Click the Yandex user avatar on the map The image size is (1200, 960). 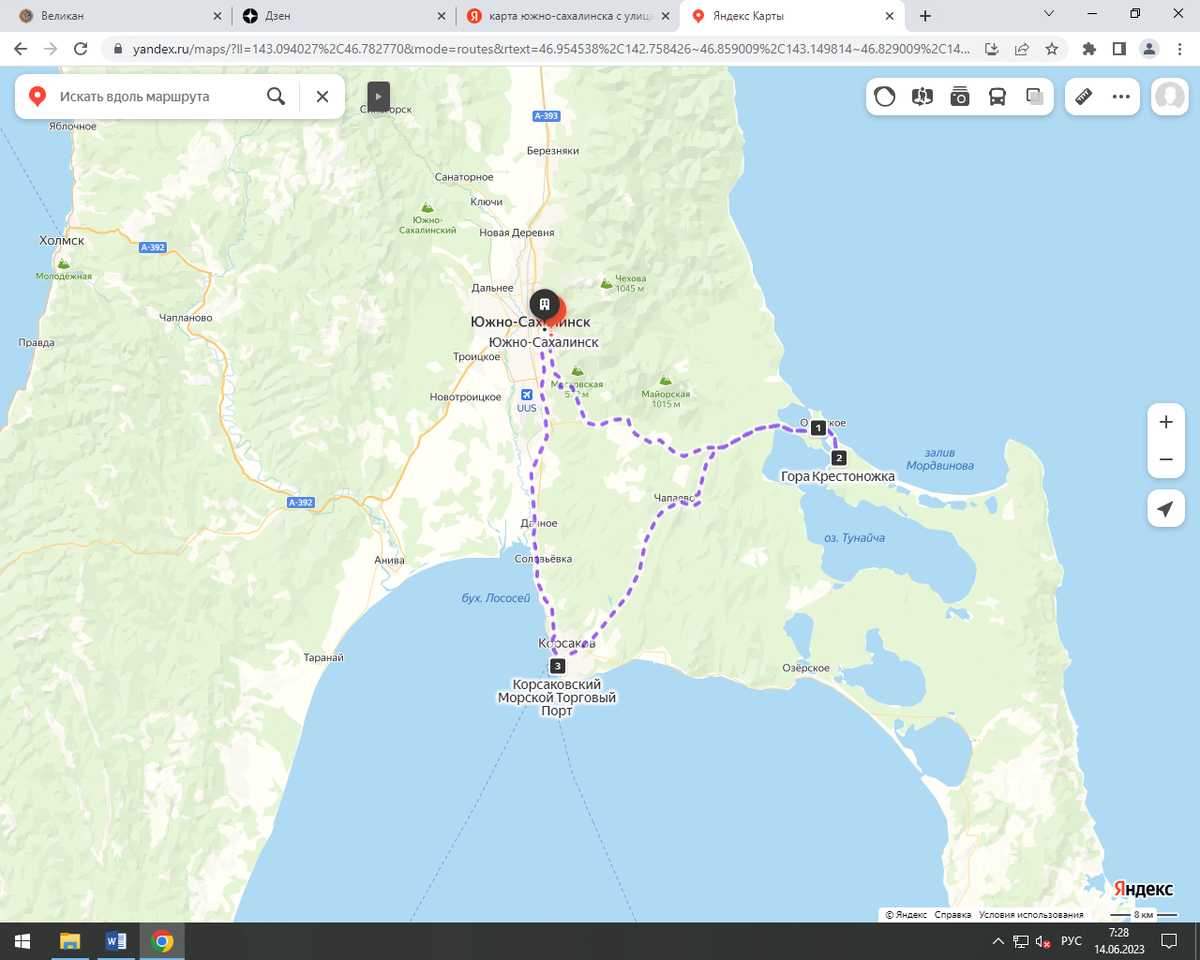point(1169,97)
